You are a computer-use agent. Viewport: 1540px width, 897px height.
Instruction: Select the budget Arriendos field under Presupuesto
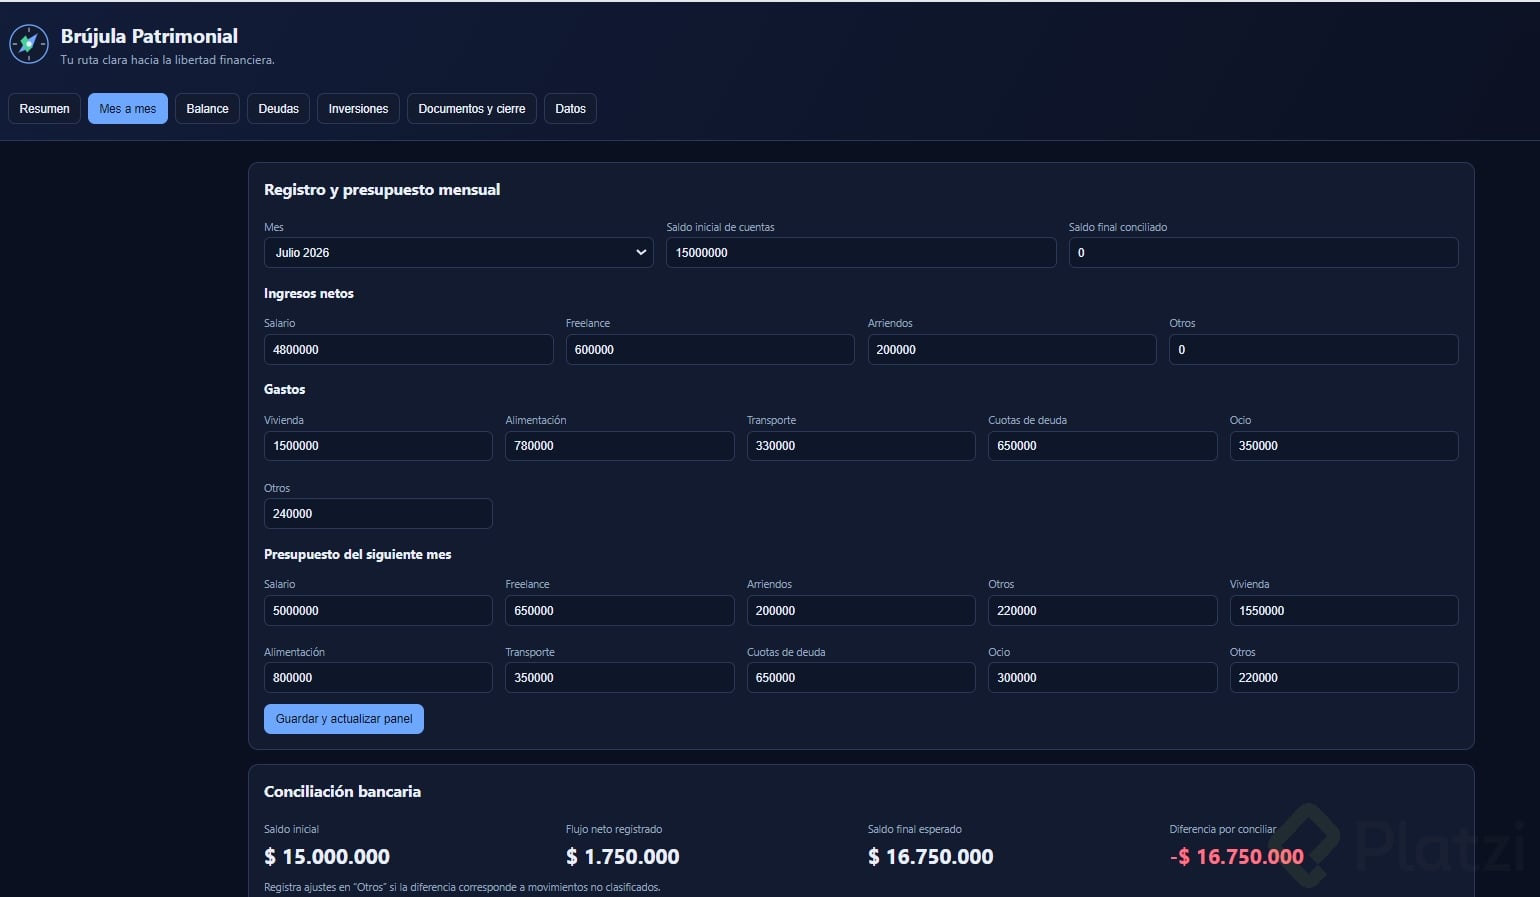pyautogui.click(x=861, y=611)
